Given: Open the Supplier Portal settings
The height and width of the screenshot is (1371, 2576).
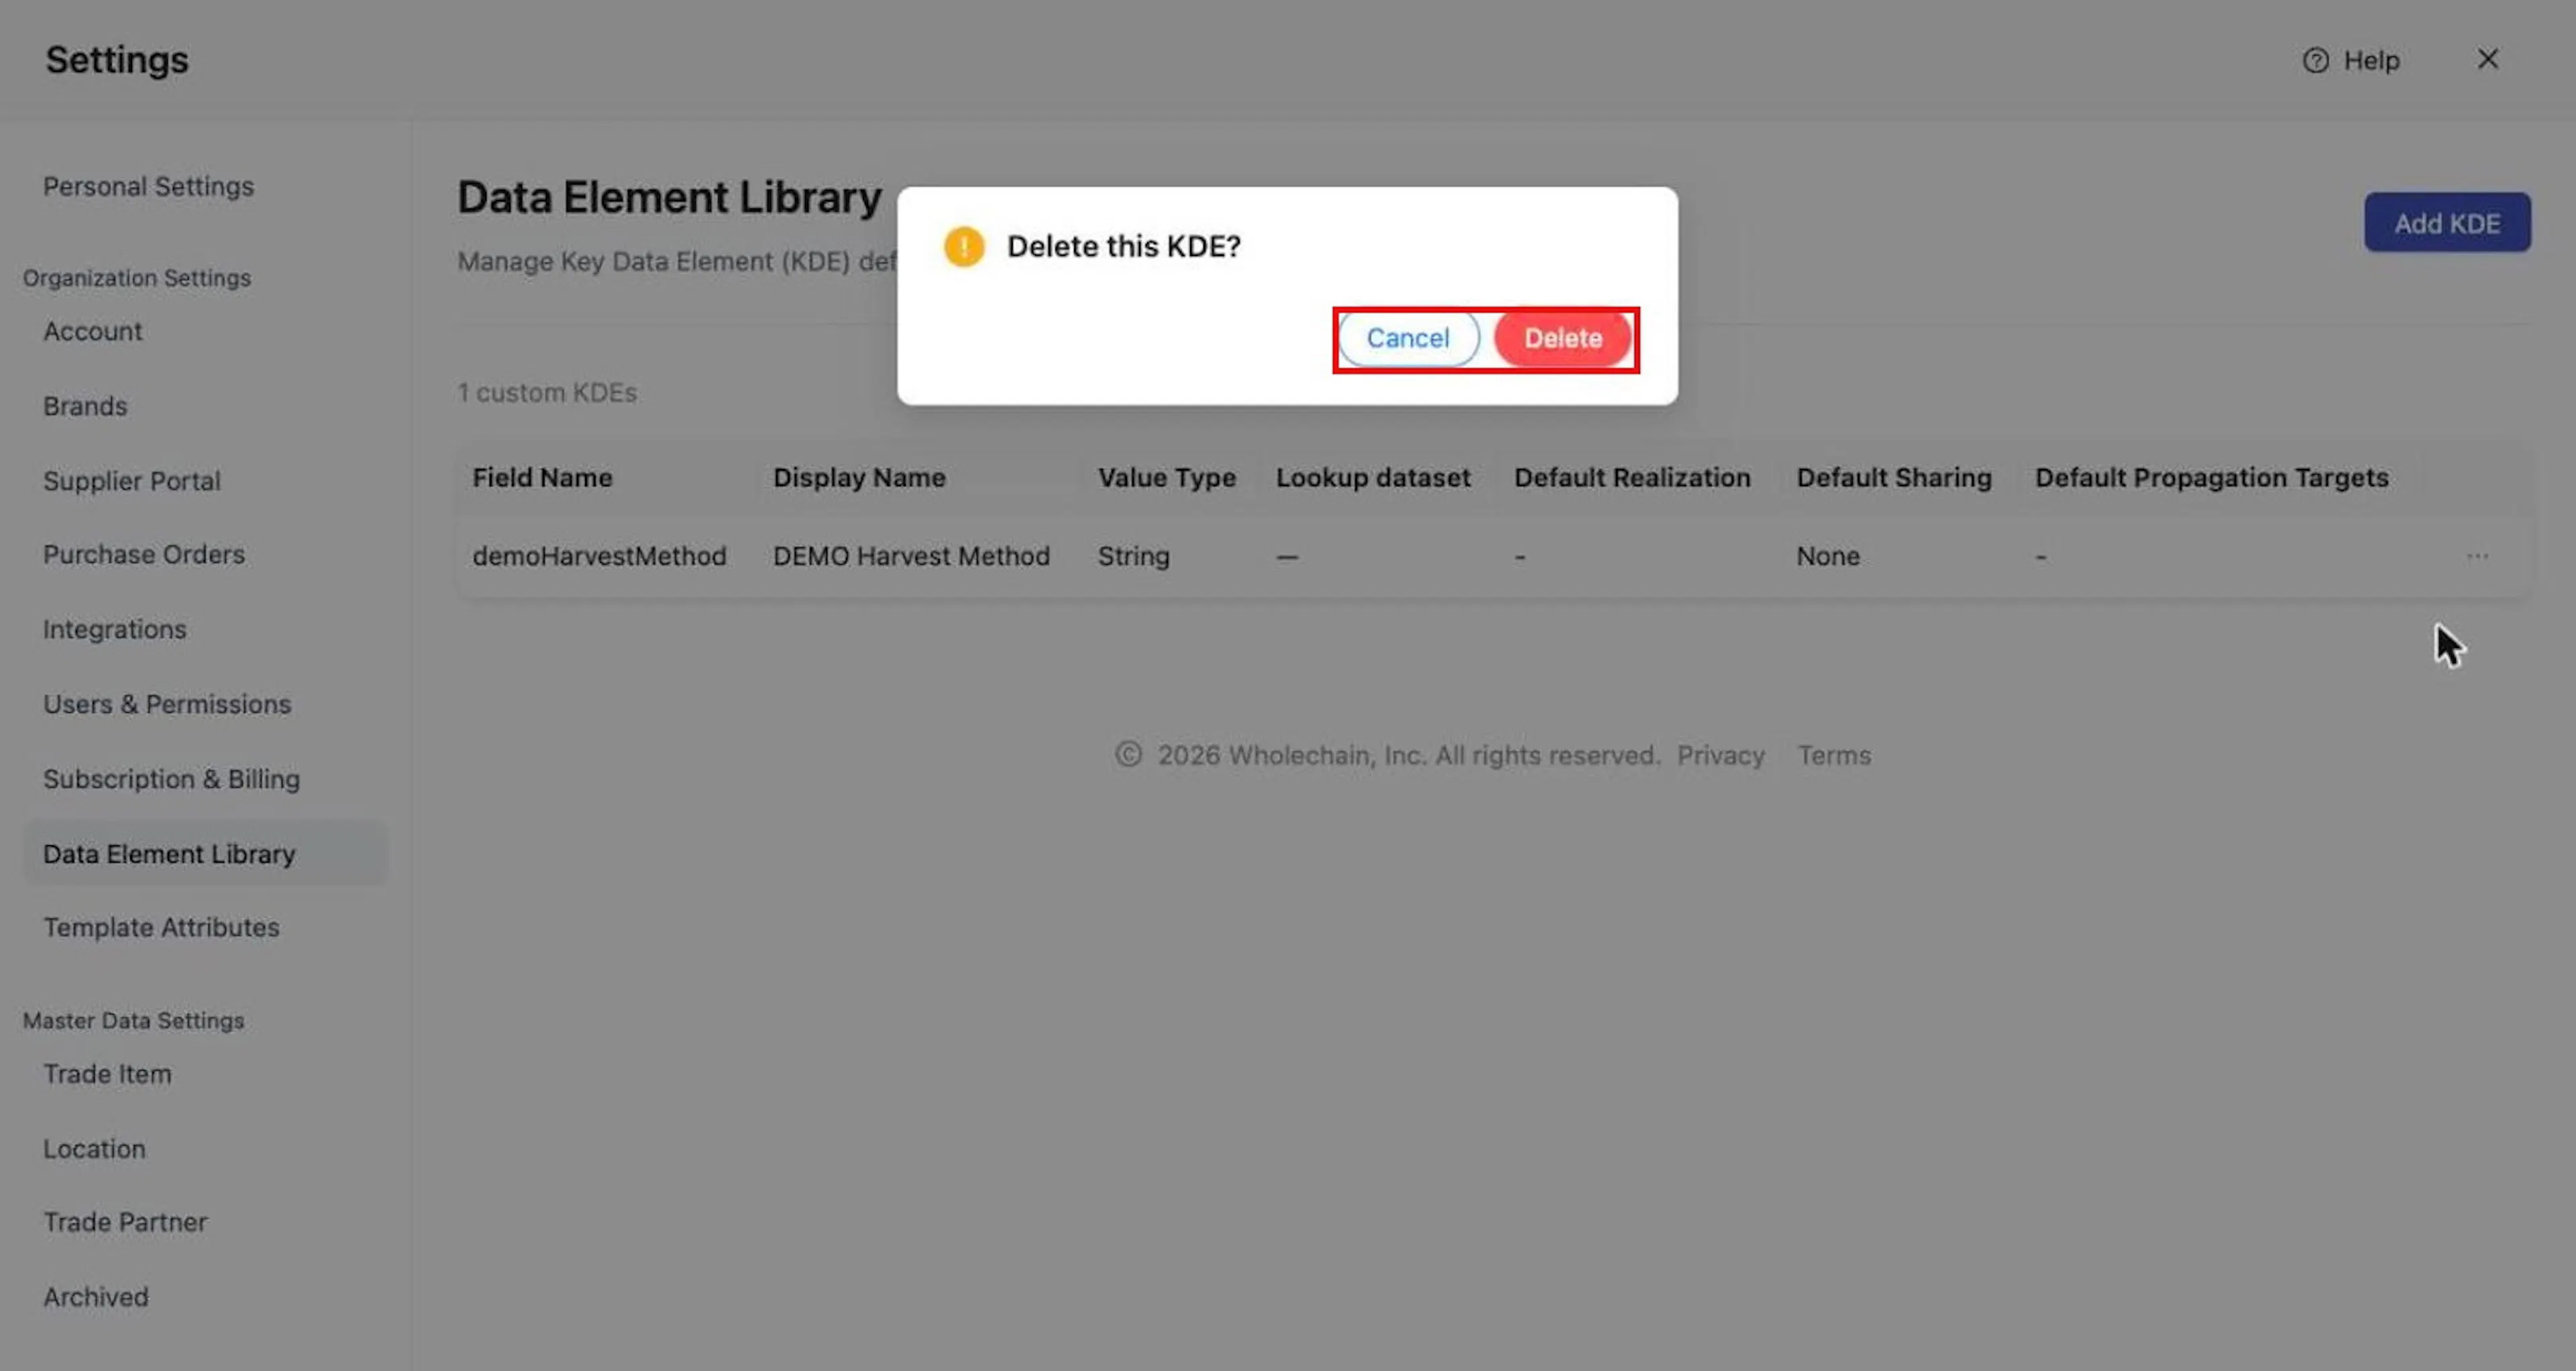Looking at the screenshot, I should (131, 481).
